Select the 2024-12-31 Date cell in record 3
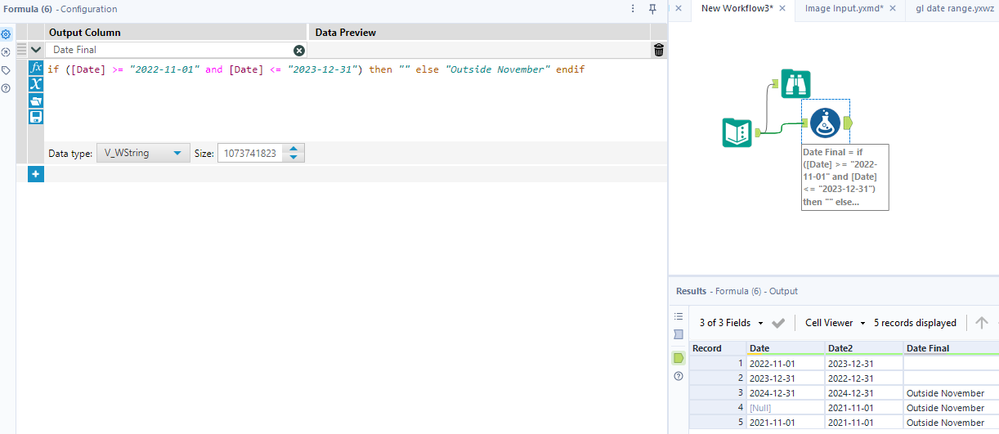Screen dimensions: 999x434 785,393
